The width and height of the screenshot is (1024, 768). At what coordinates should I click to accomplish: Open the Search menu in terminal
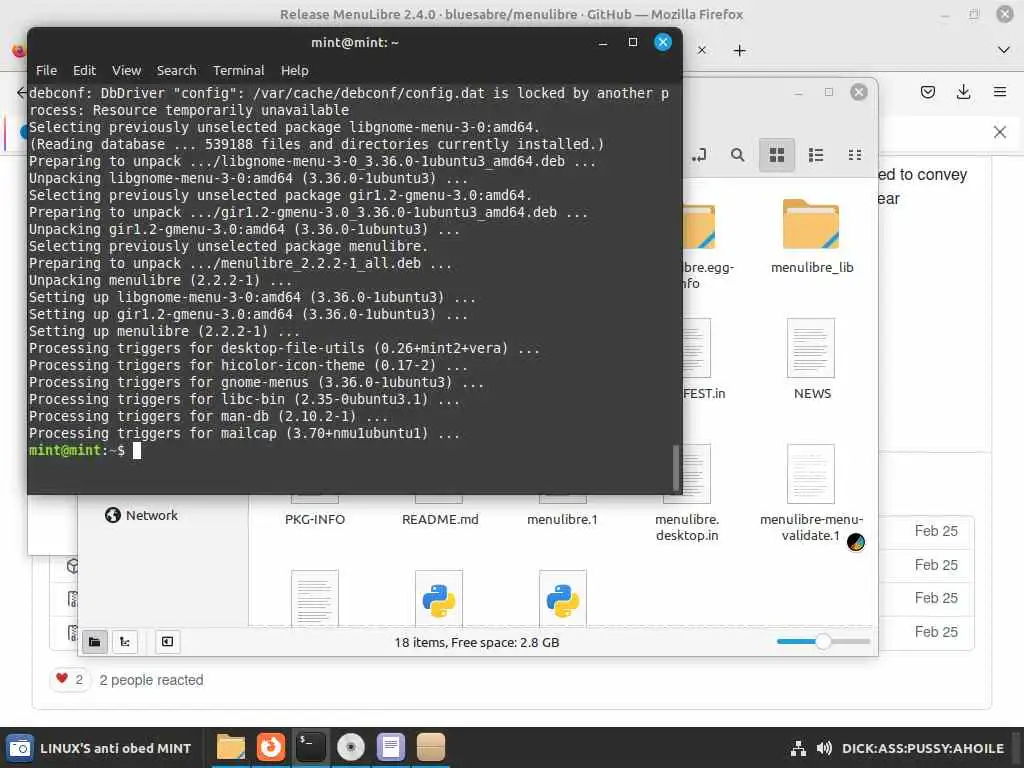tap(176, 71)
